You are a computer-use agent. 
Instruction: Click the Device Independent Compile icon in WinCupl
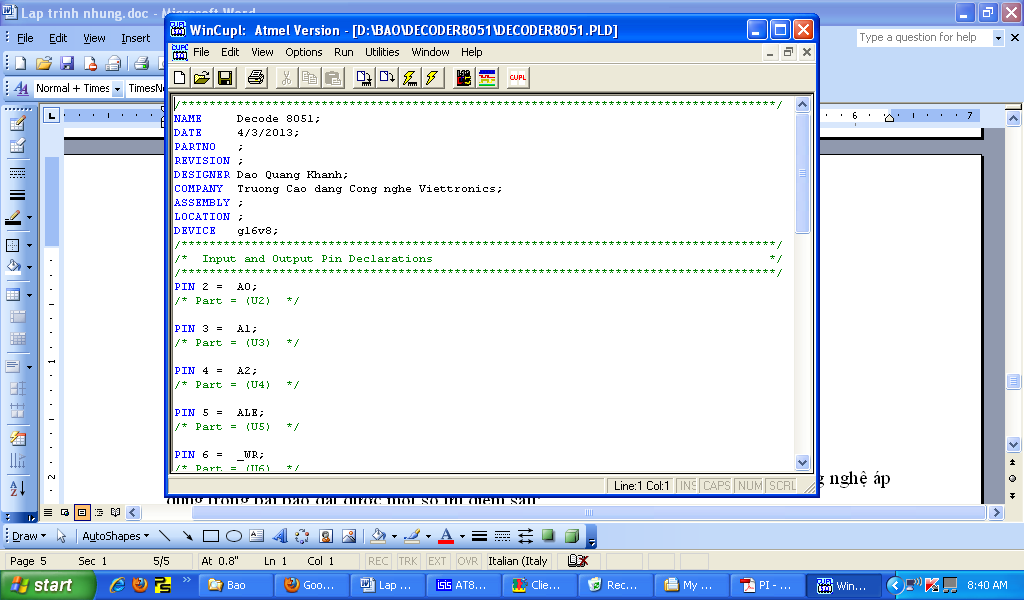click(387, 78)
